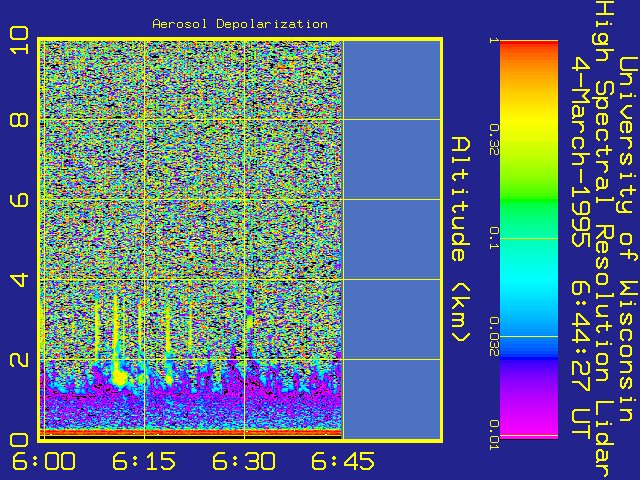640x480 pixels.
Task: Click the '6:00' time axis label
Action: tap(44, 462)
